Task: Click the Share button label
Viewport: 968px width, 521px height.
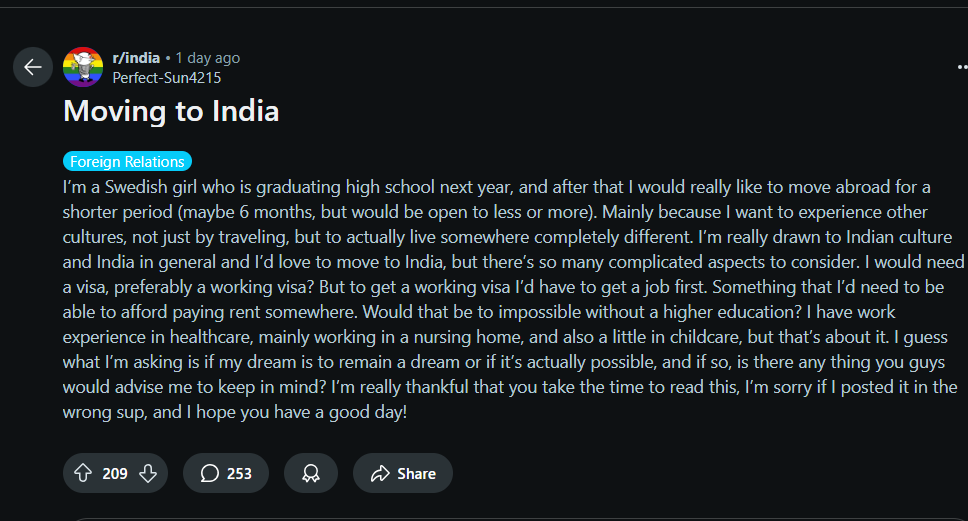Action: pos(417,473)
